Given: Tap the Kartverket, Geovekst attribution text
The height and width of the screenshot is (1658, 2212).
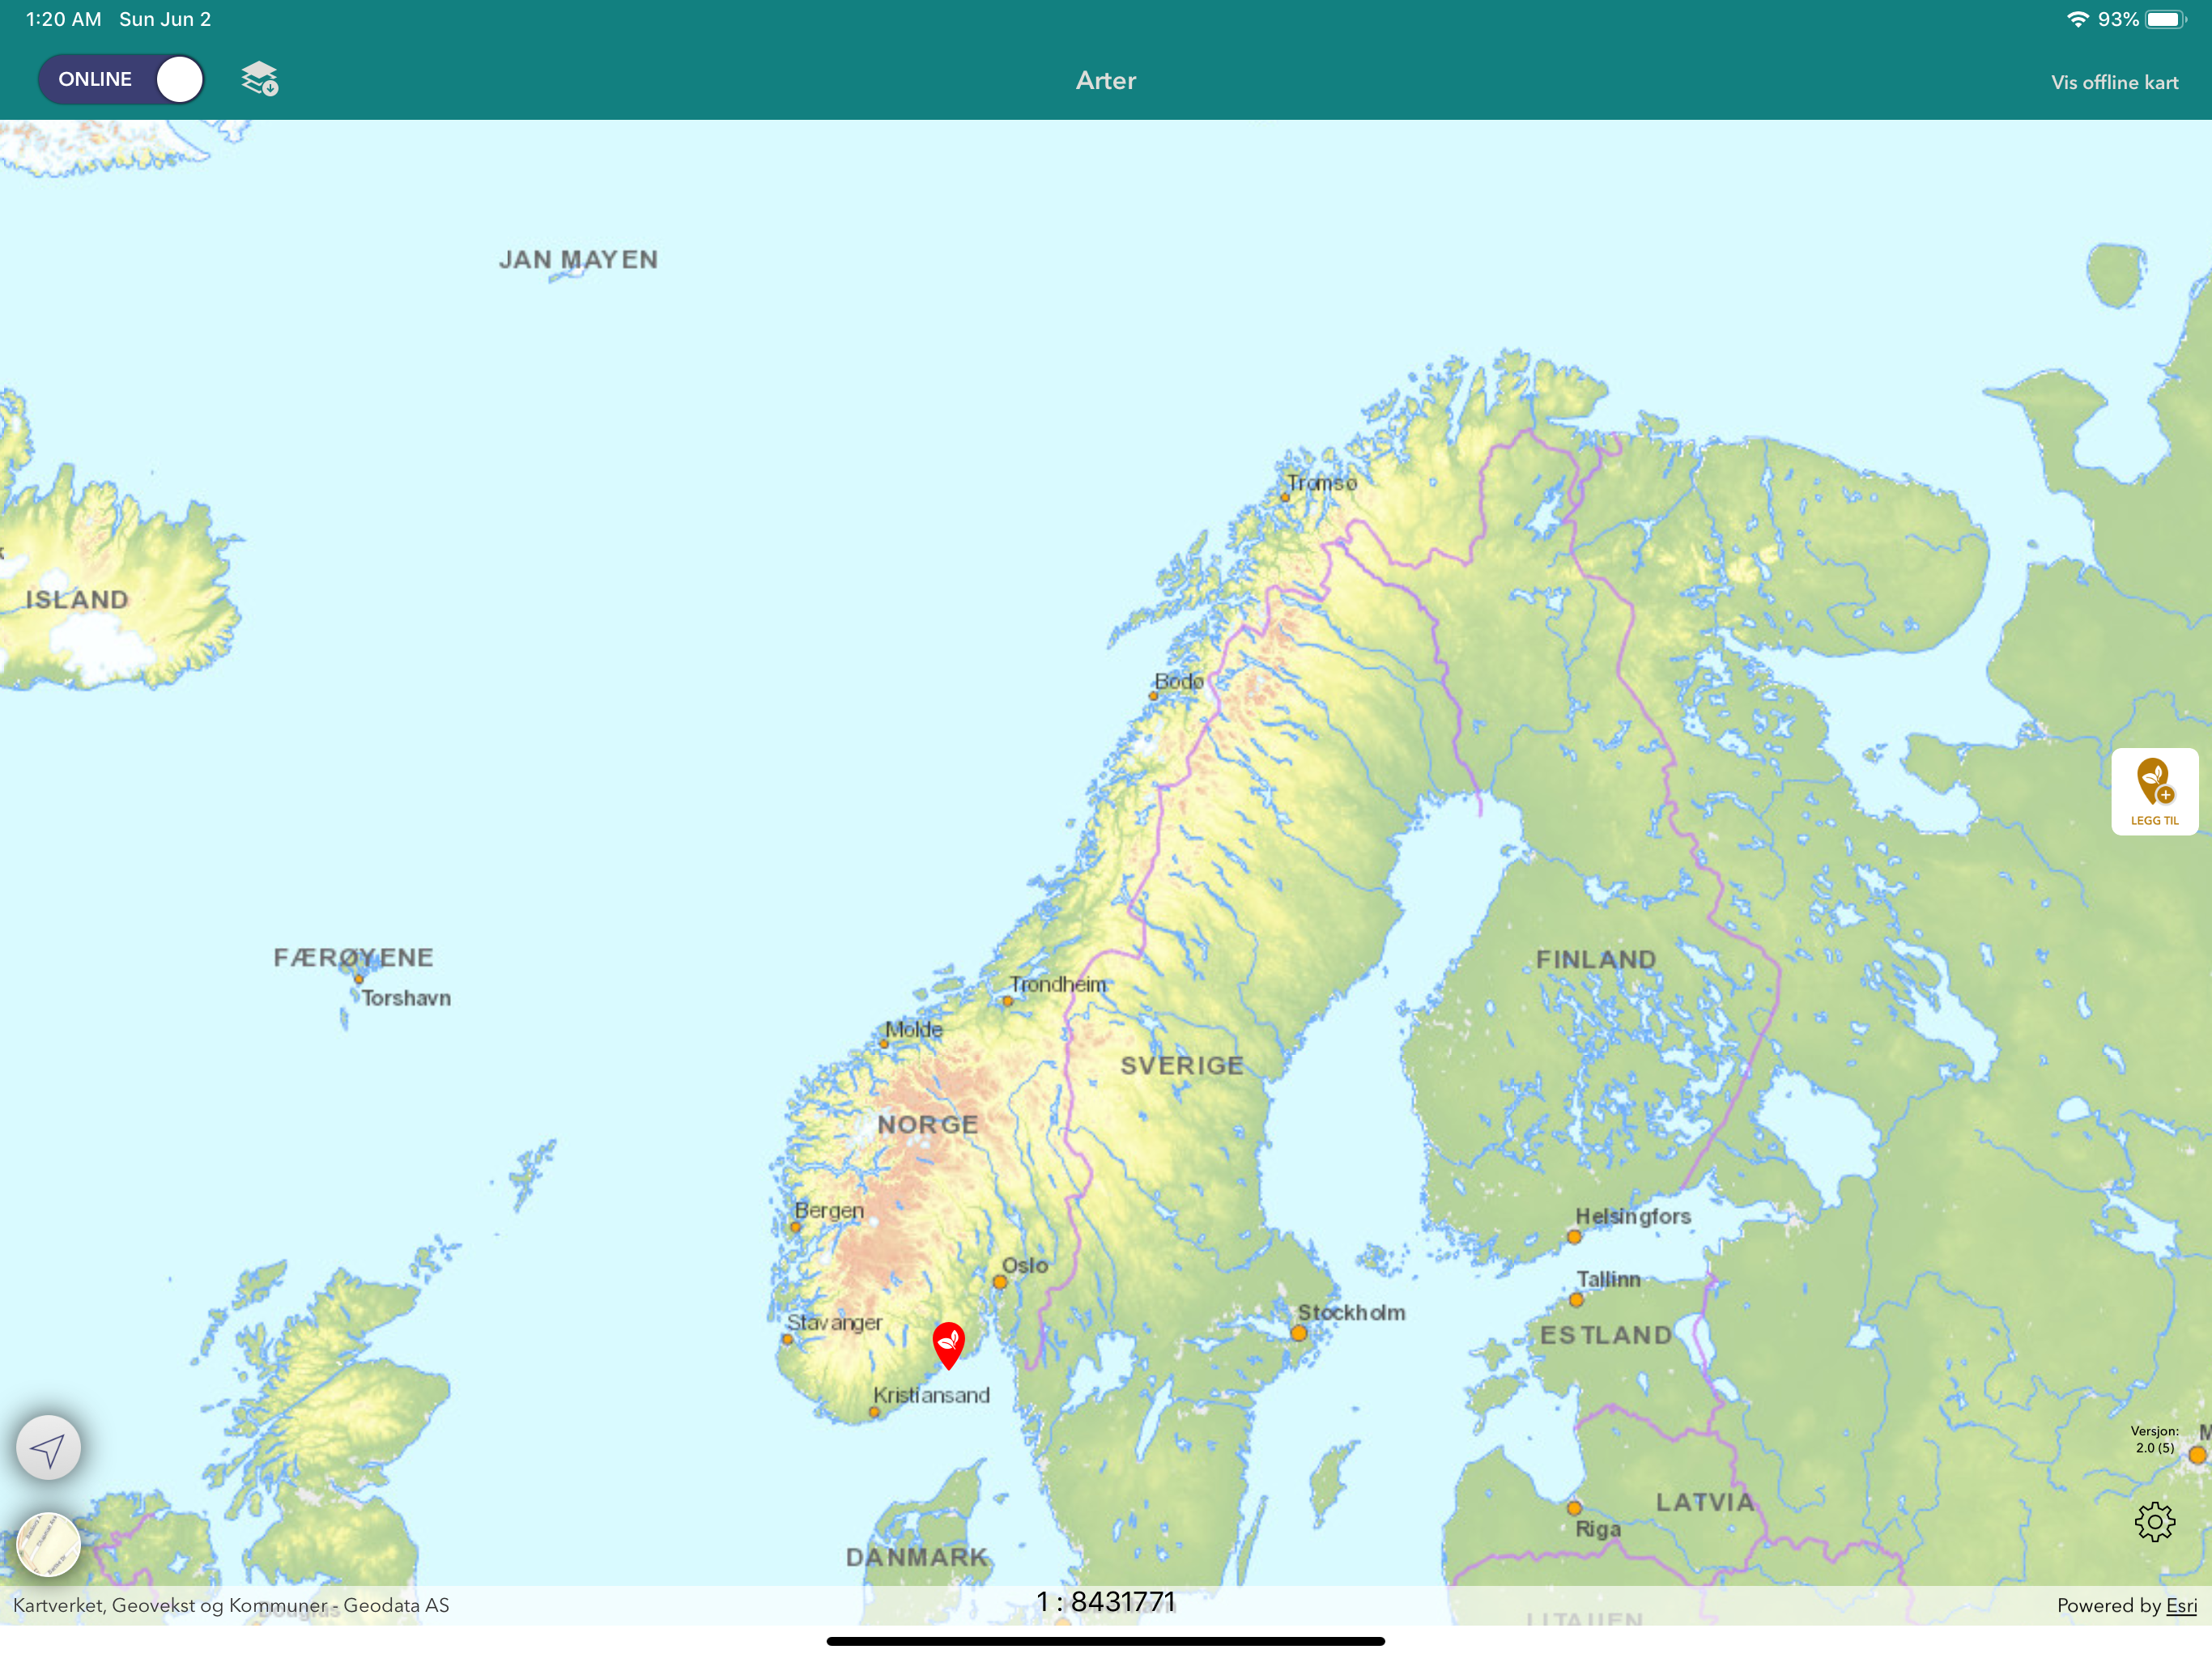Looking at the screenshot, I should pyautogui.click(x=231, y=1605).
